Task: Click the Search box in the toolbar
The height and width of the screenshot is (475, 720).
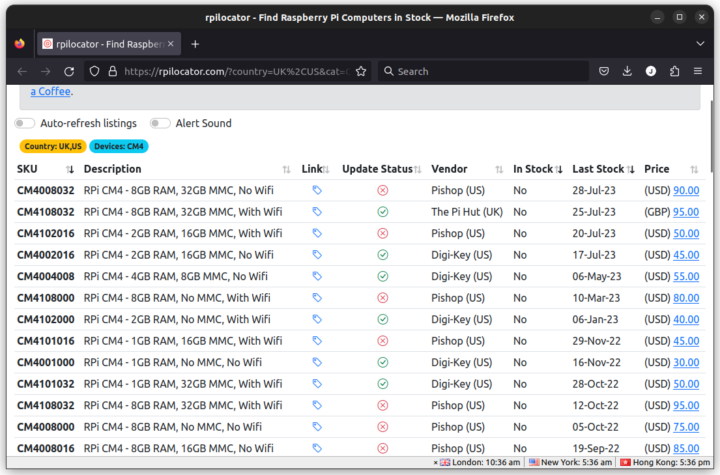Action: click(x=483, y=71)
